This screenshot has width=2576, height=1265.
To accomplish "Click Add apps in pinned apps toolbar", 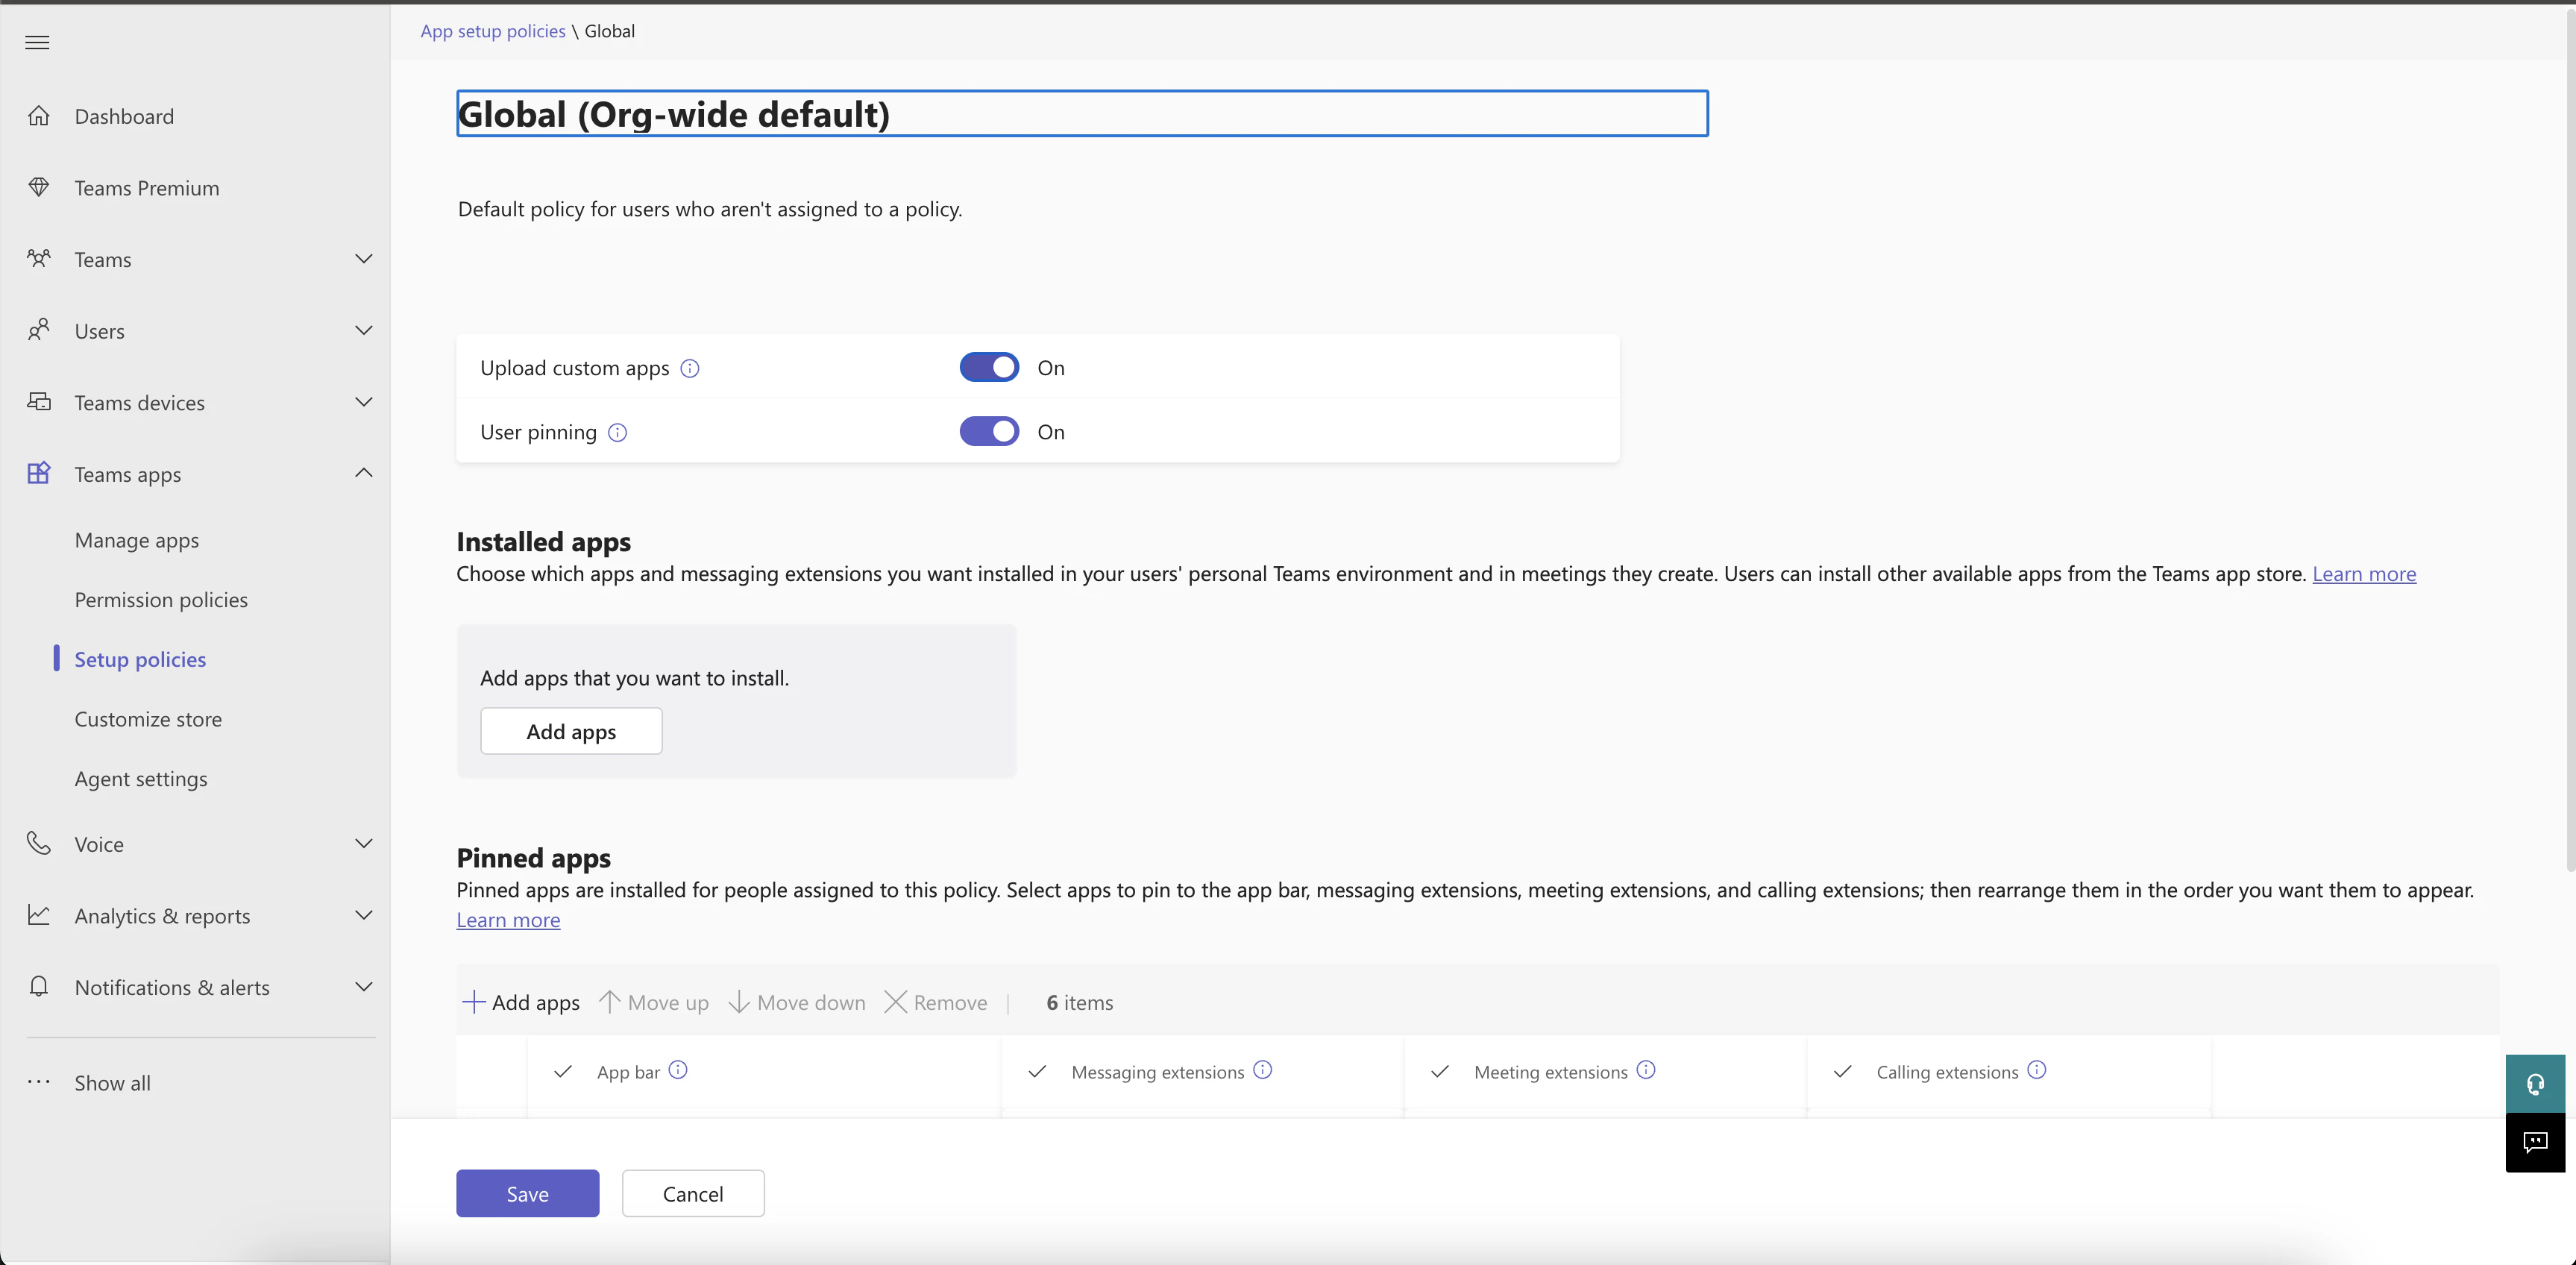I will coord(521,1002).
